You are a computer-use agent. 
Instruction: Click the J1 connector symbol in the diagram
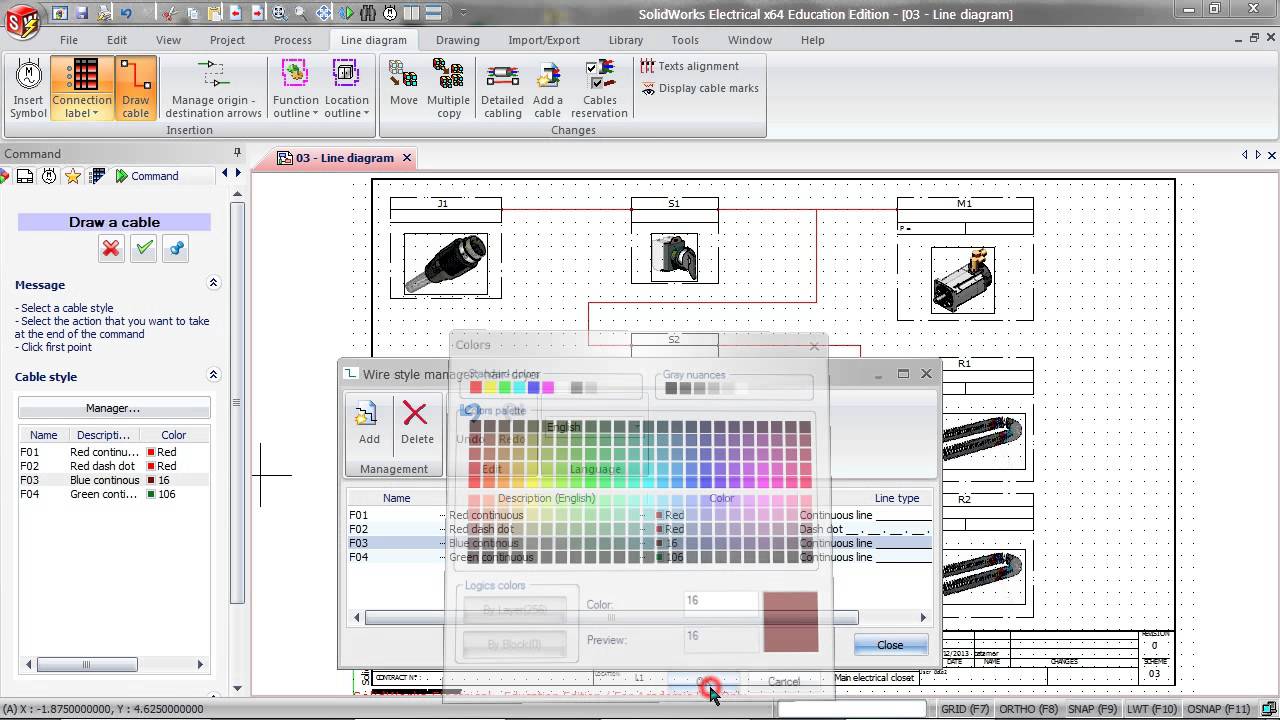click(x=445, y=265)
